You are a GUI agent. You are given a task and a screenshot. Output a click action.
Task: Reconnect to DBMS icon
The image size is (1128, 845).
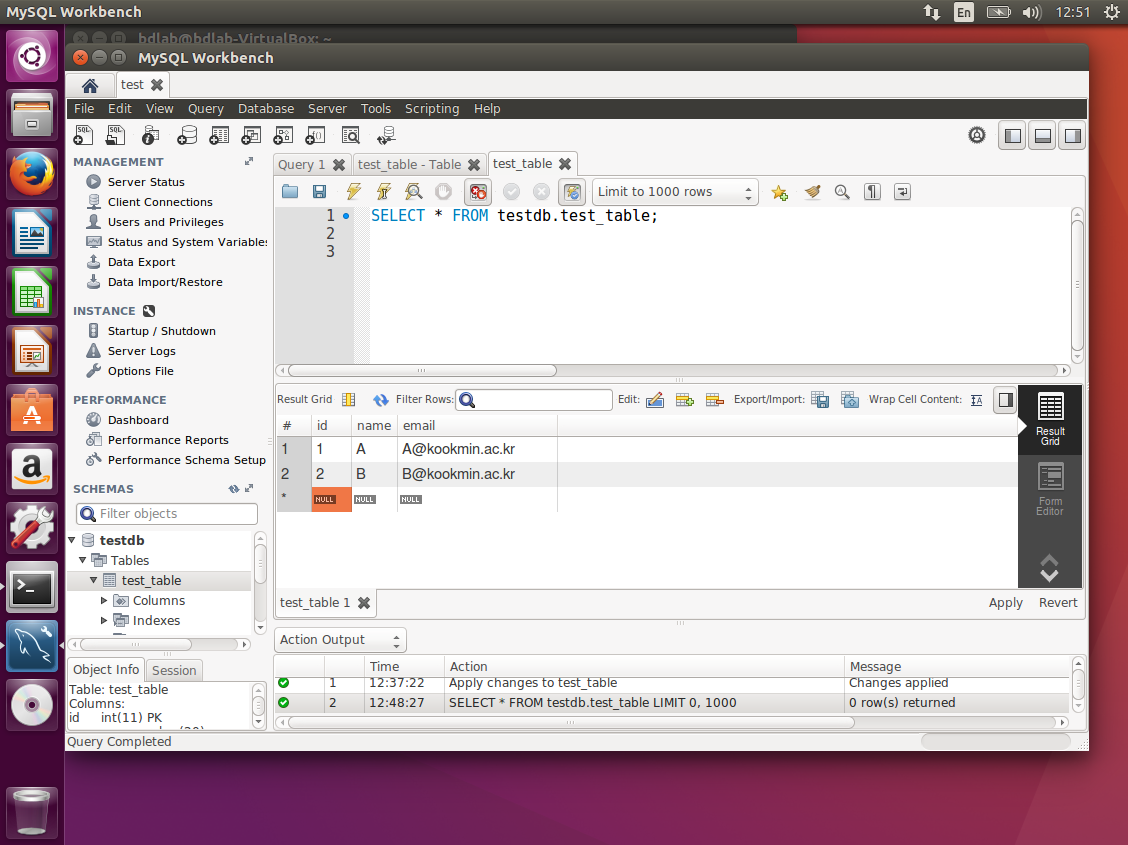(386, 135)
